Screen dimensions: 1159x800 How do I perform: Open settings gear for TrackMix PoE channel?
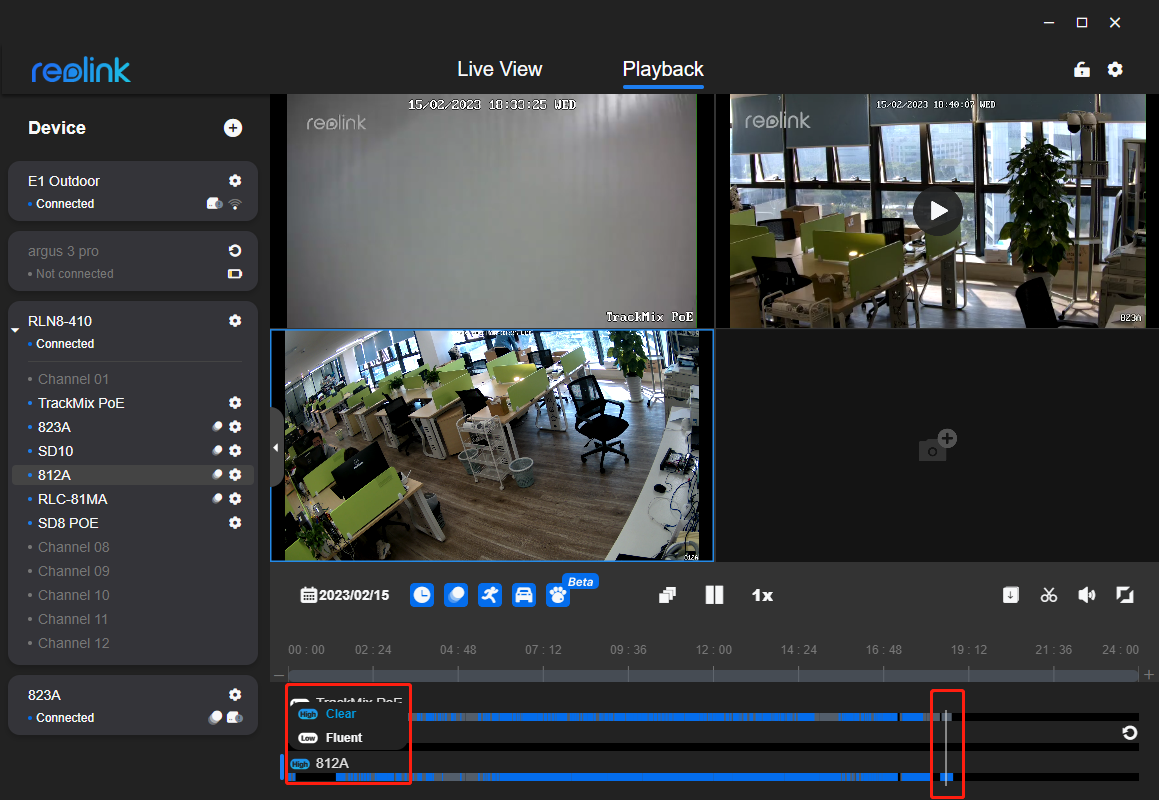click(235, 403)
